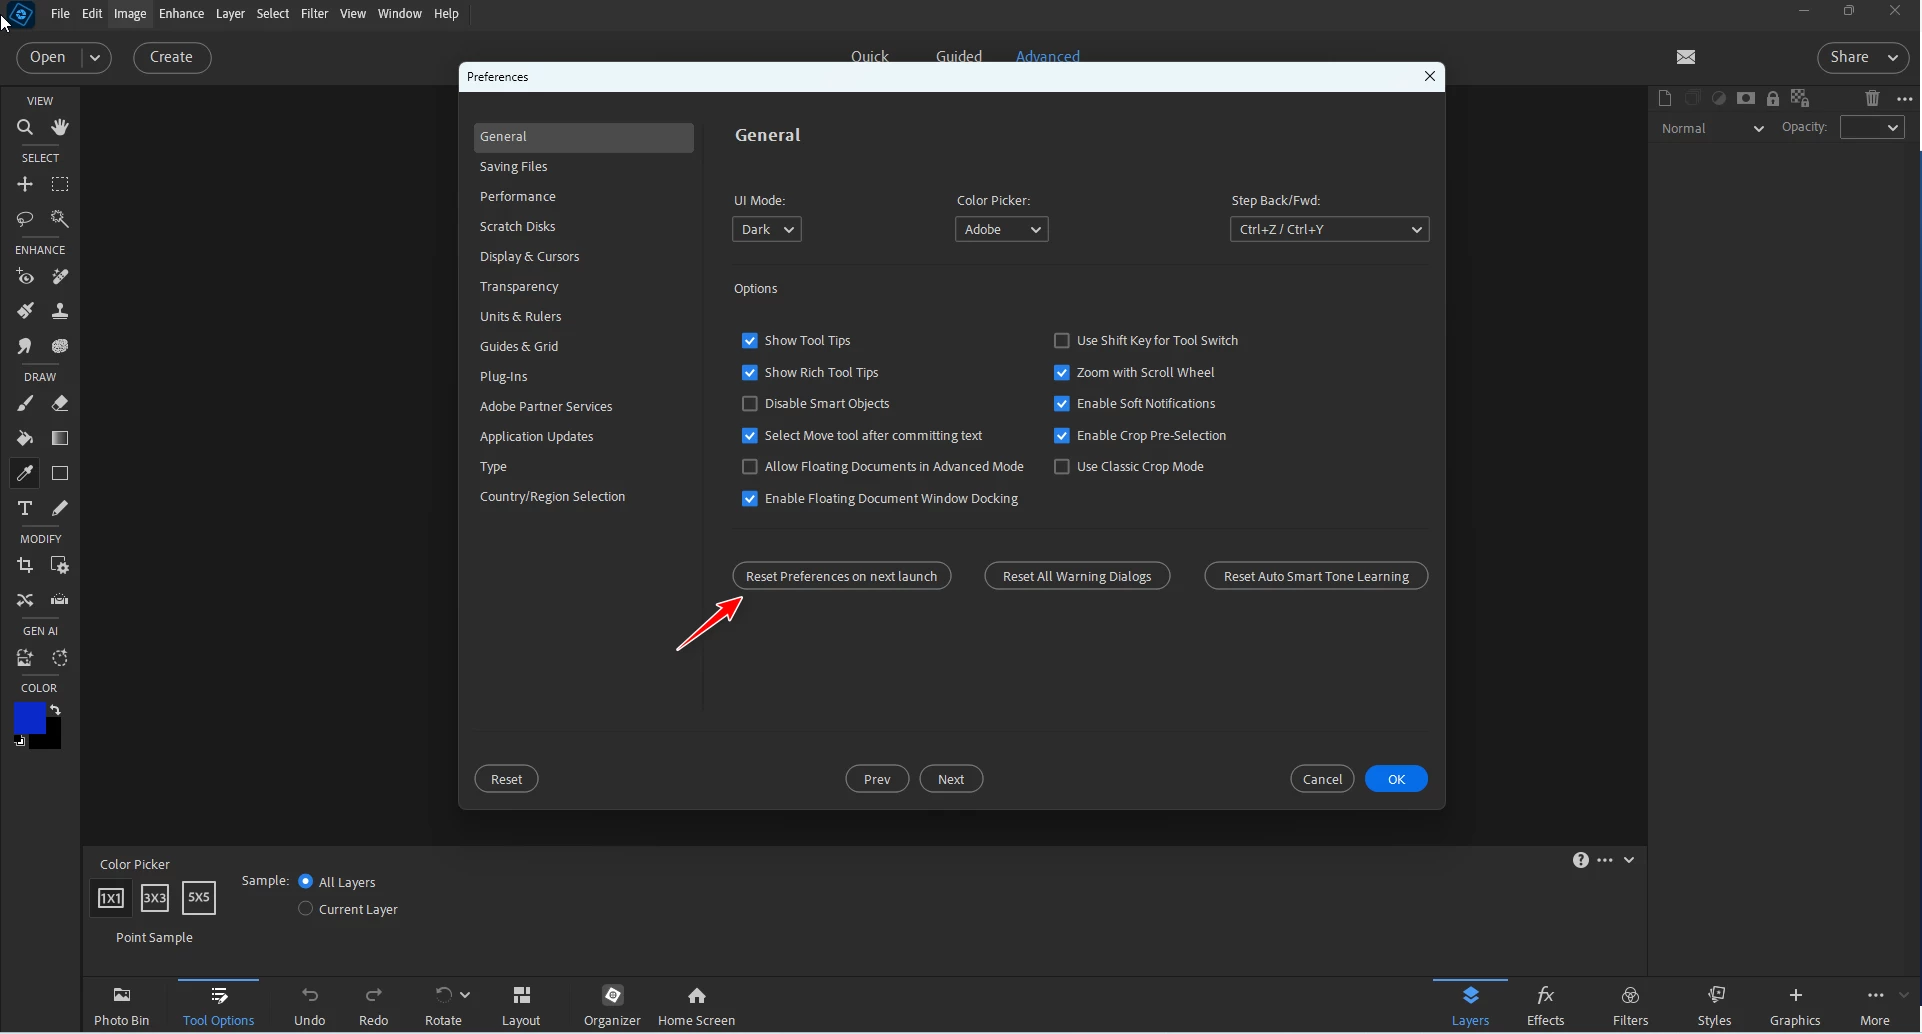Toggle Zoom with Scroll Wheel
1922x1034 pixels.
[1062, 373]
